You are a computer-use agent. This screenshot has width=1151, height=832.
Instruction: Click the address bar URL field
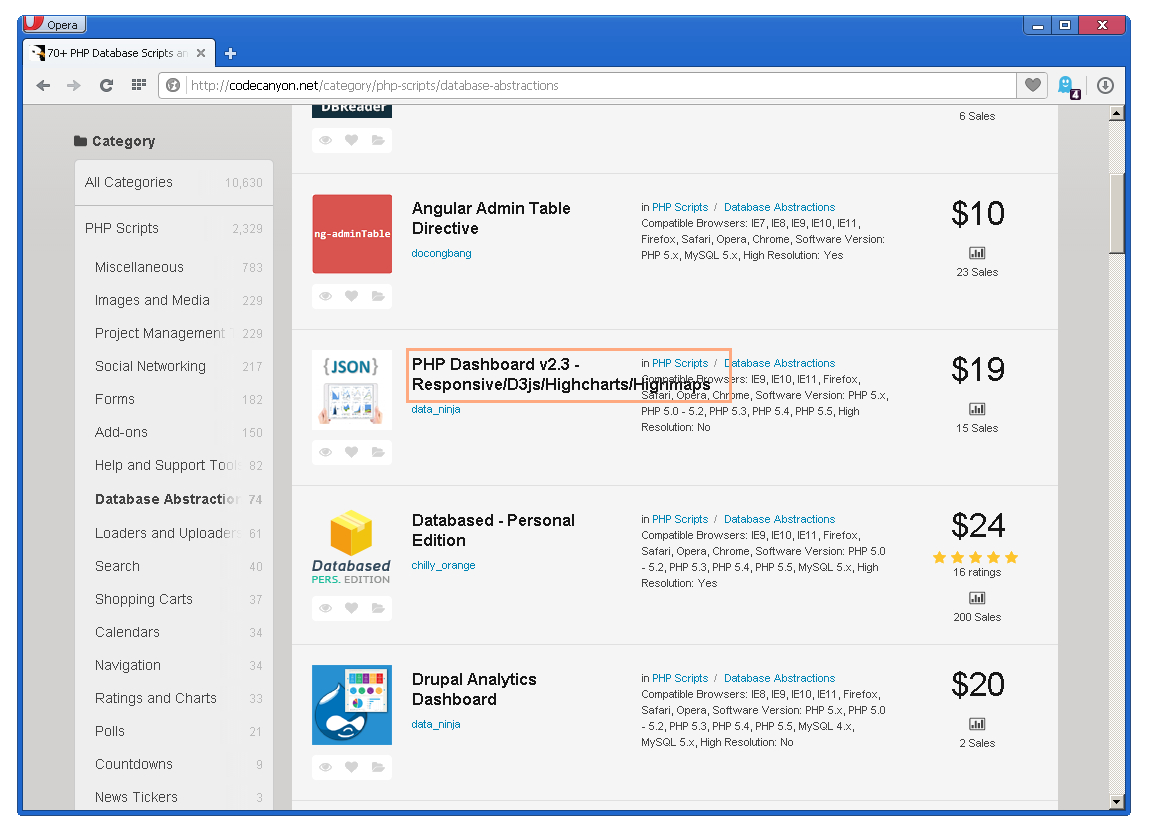600,85
